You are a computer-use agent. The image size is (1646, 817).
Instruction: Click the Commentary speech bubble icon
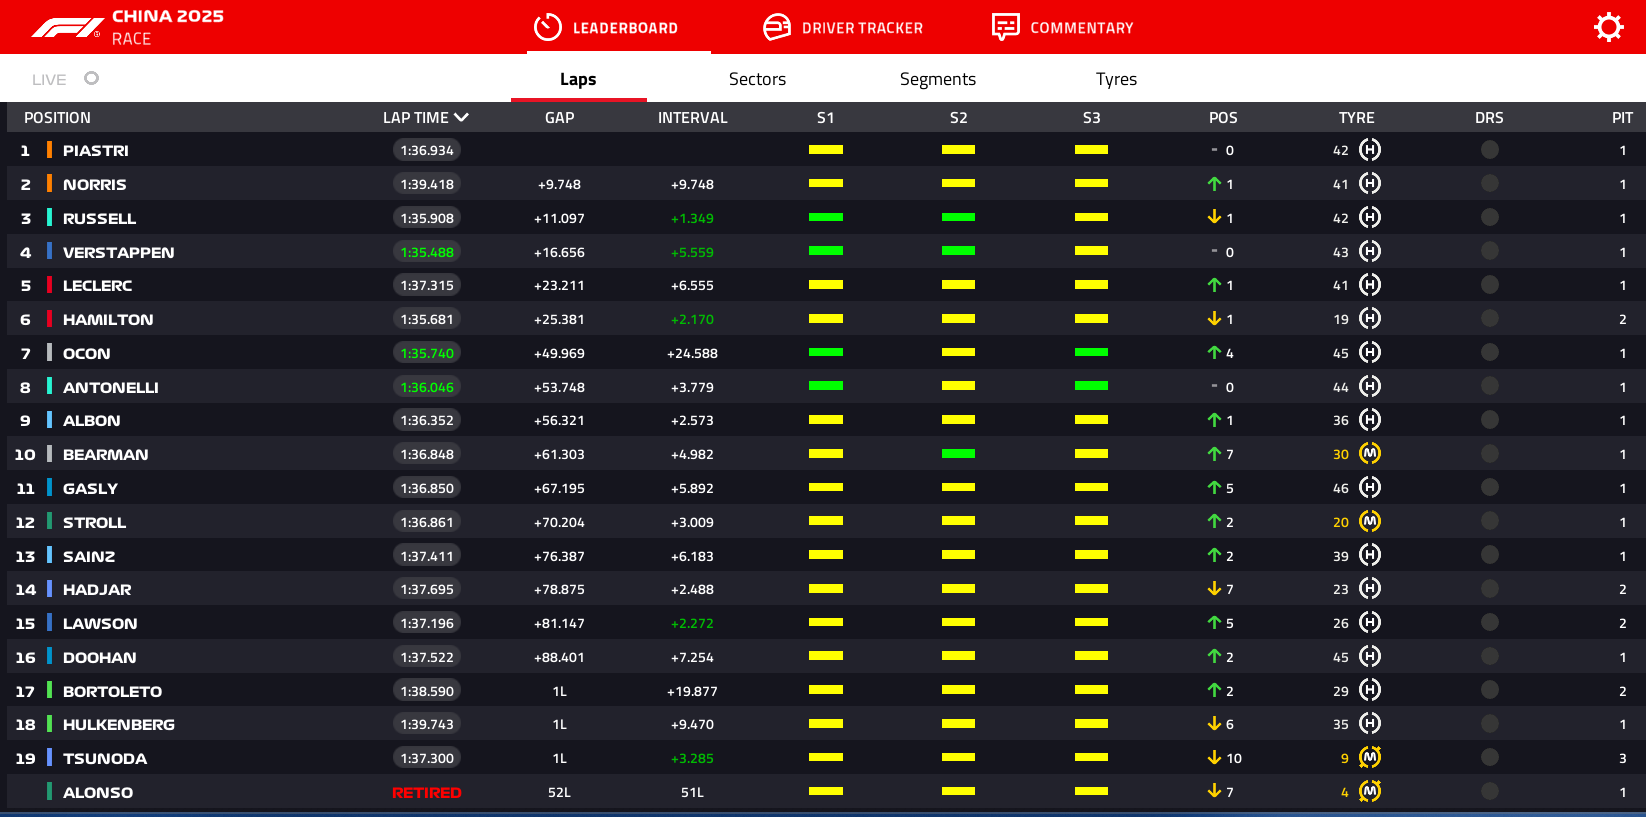point(1006,27)
